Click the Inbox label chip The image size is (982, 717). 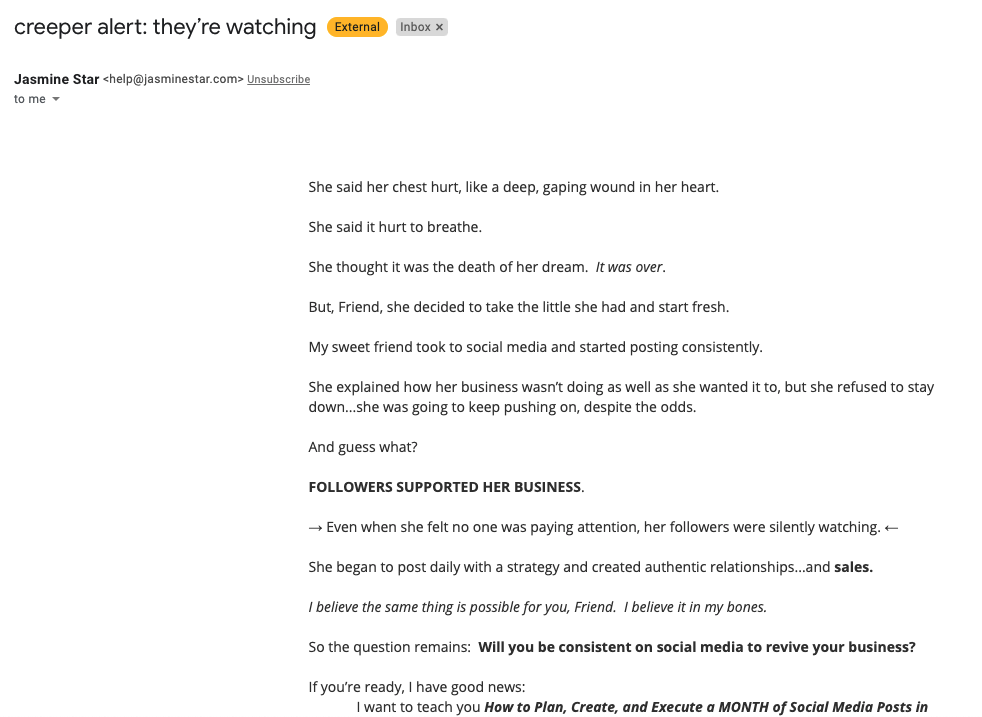[x=415, y=27]
